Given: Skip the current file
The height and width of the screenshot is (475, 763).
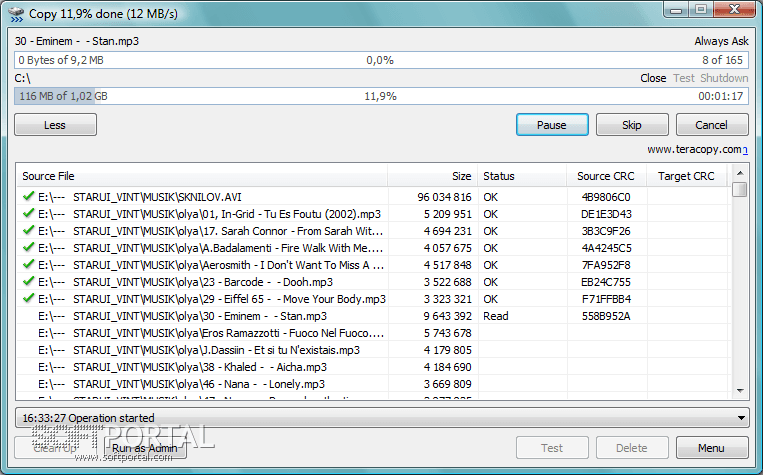Looking at the screenshot, I should (632, 125).
